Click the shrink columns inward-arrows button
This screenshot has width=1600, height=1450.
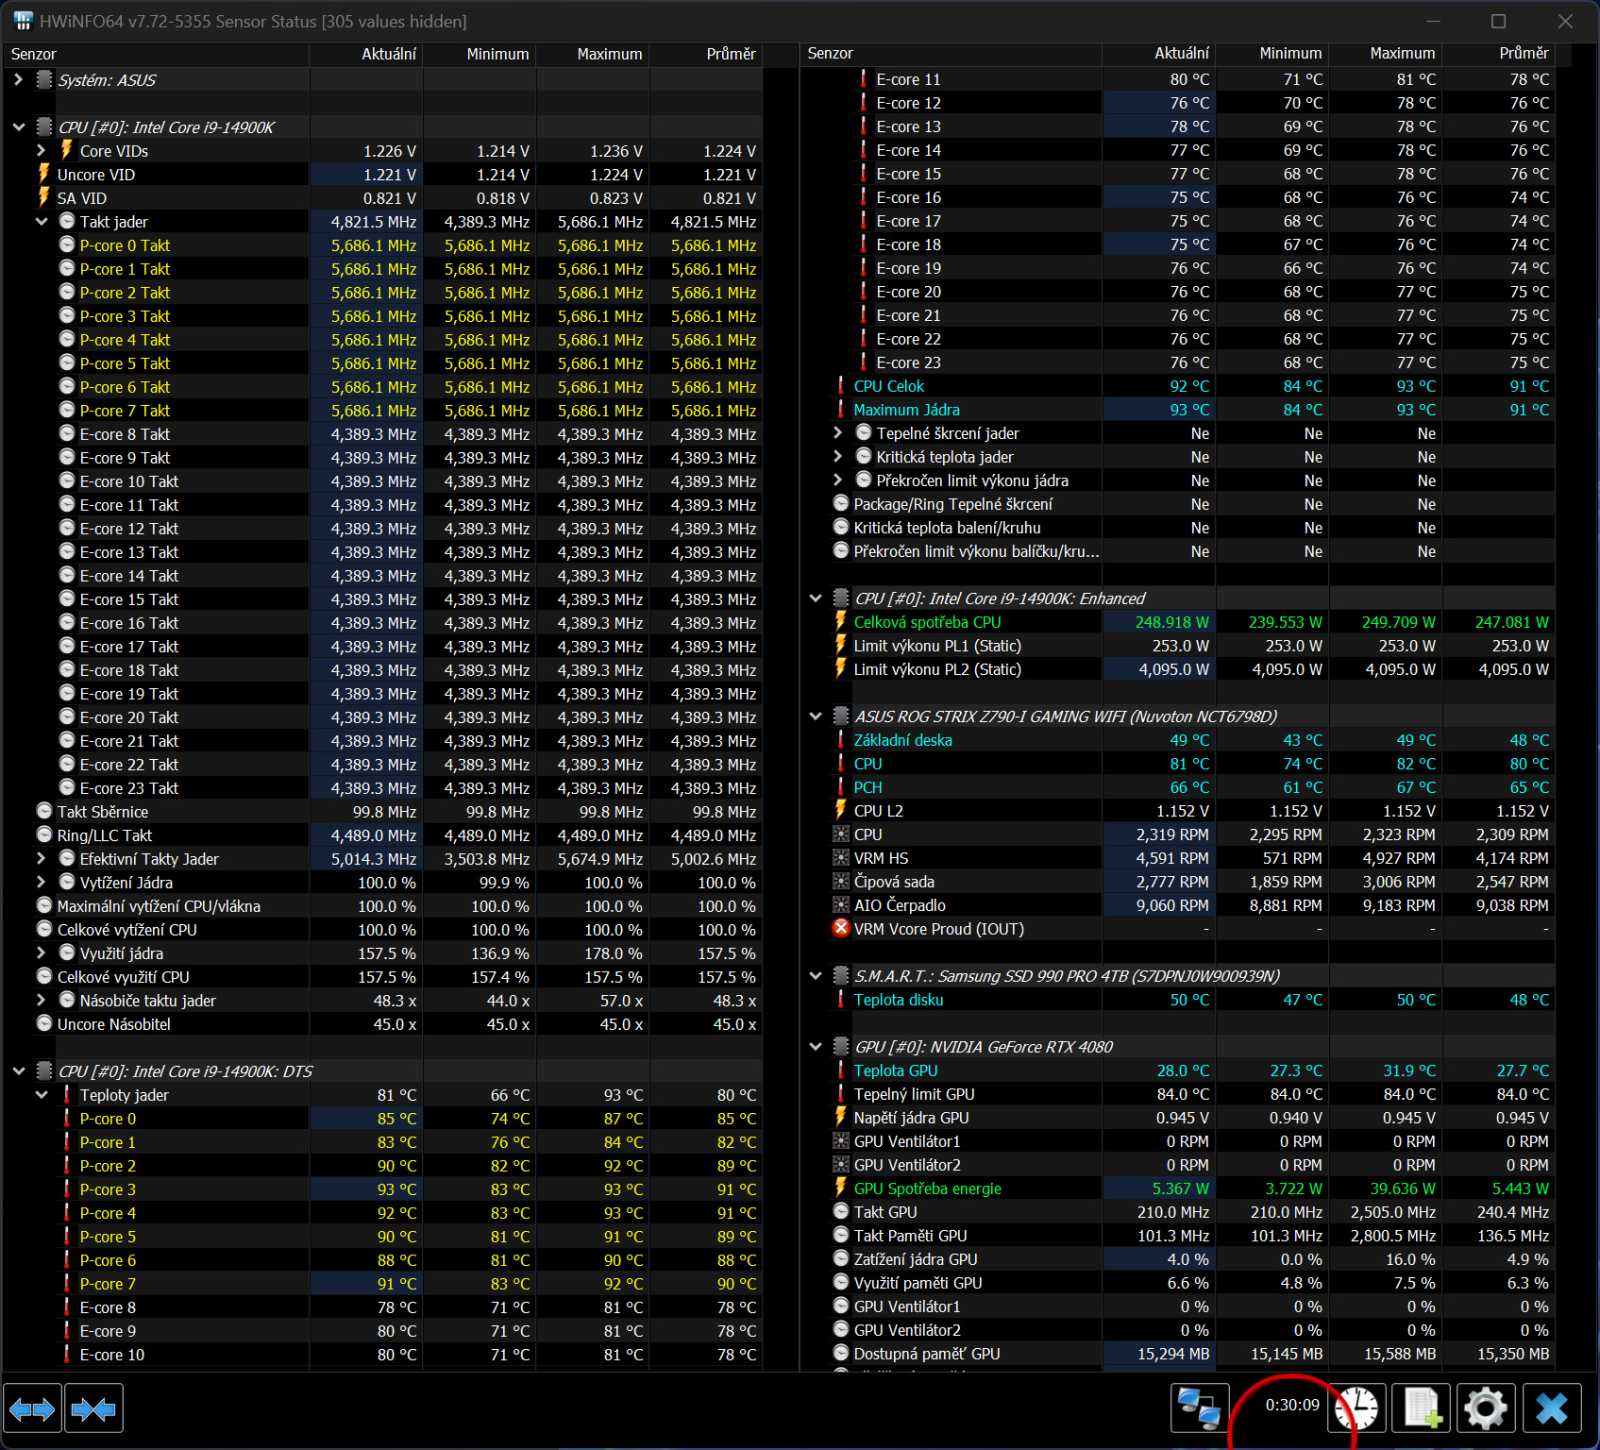tap(94, 1409)
